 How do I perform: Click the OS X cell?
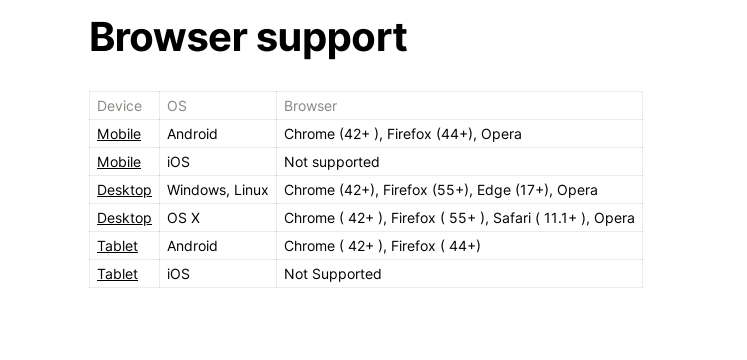[x=218, y=219]
